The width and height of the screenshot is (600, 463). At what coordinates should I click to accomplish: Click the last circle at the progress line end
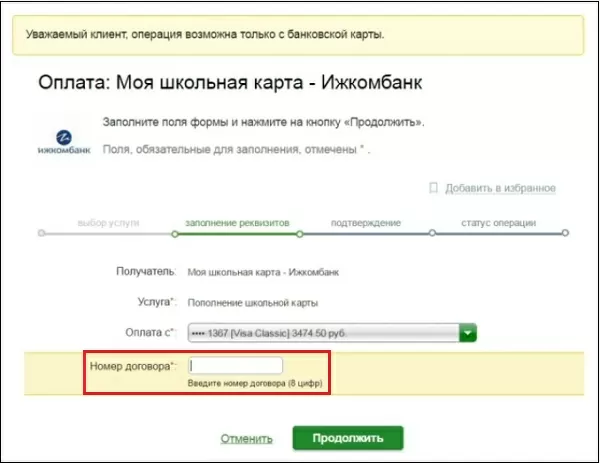tap(565, 234)
